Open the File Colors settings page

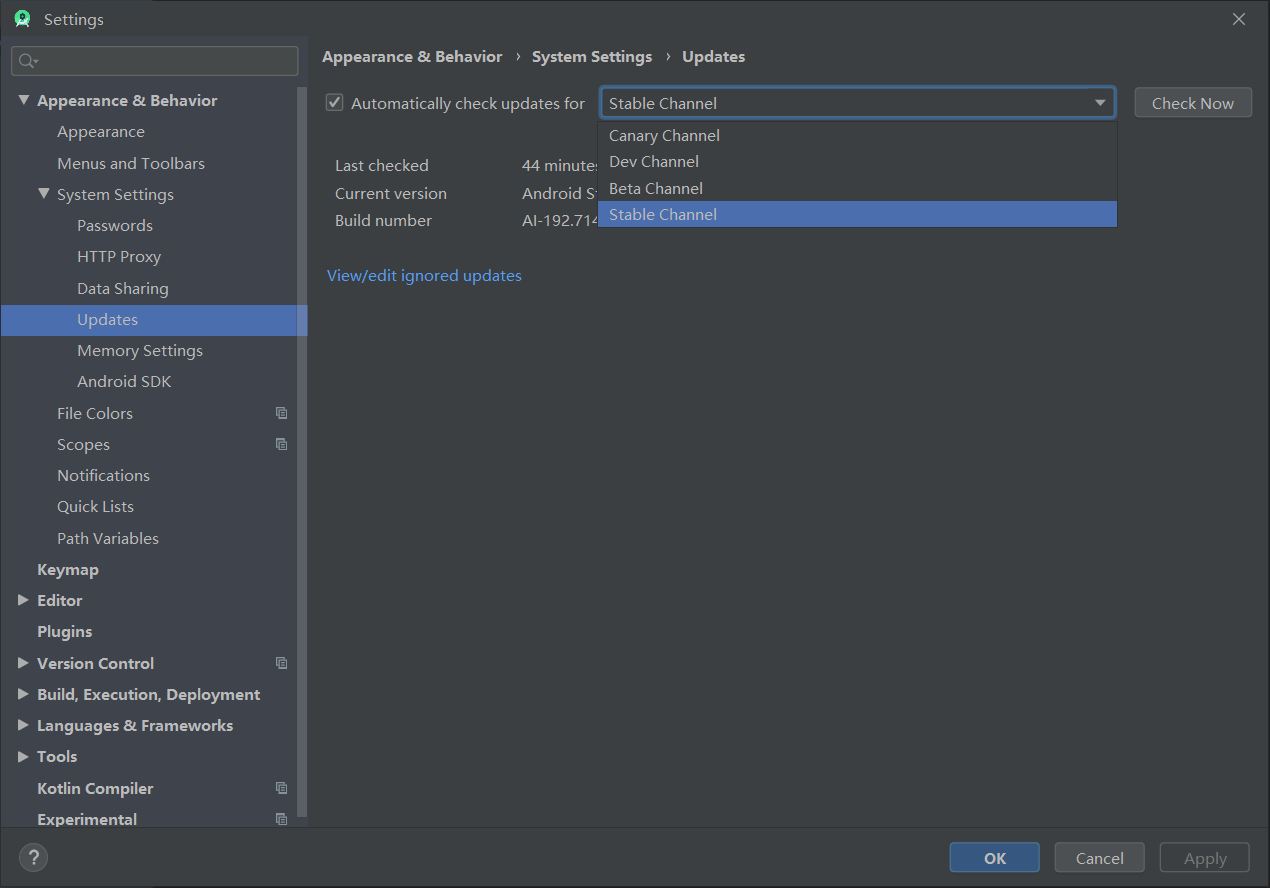click(x=95, y=413)
